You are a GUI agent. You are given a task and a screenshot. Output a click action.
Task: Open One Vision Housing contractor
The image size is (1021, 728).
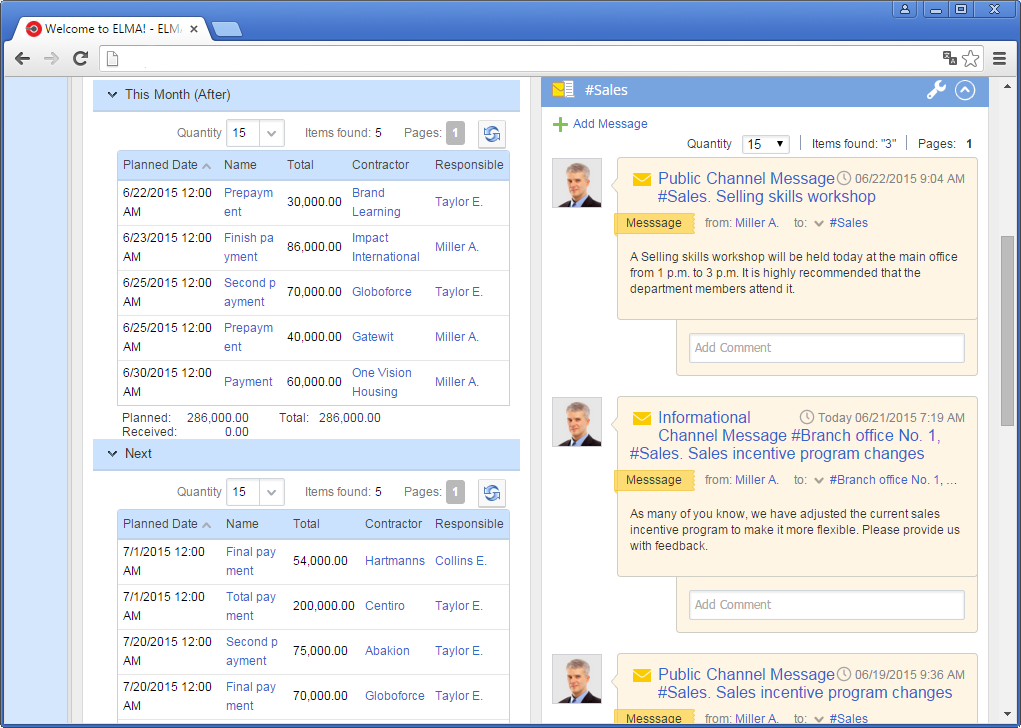(x=382, y=382)
